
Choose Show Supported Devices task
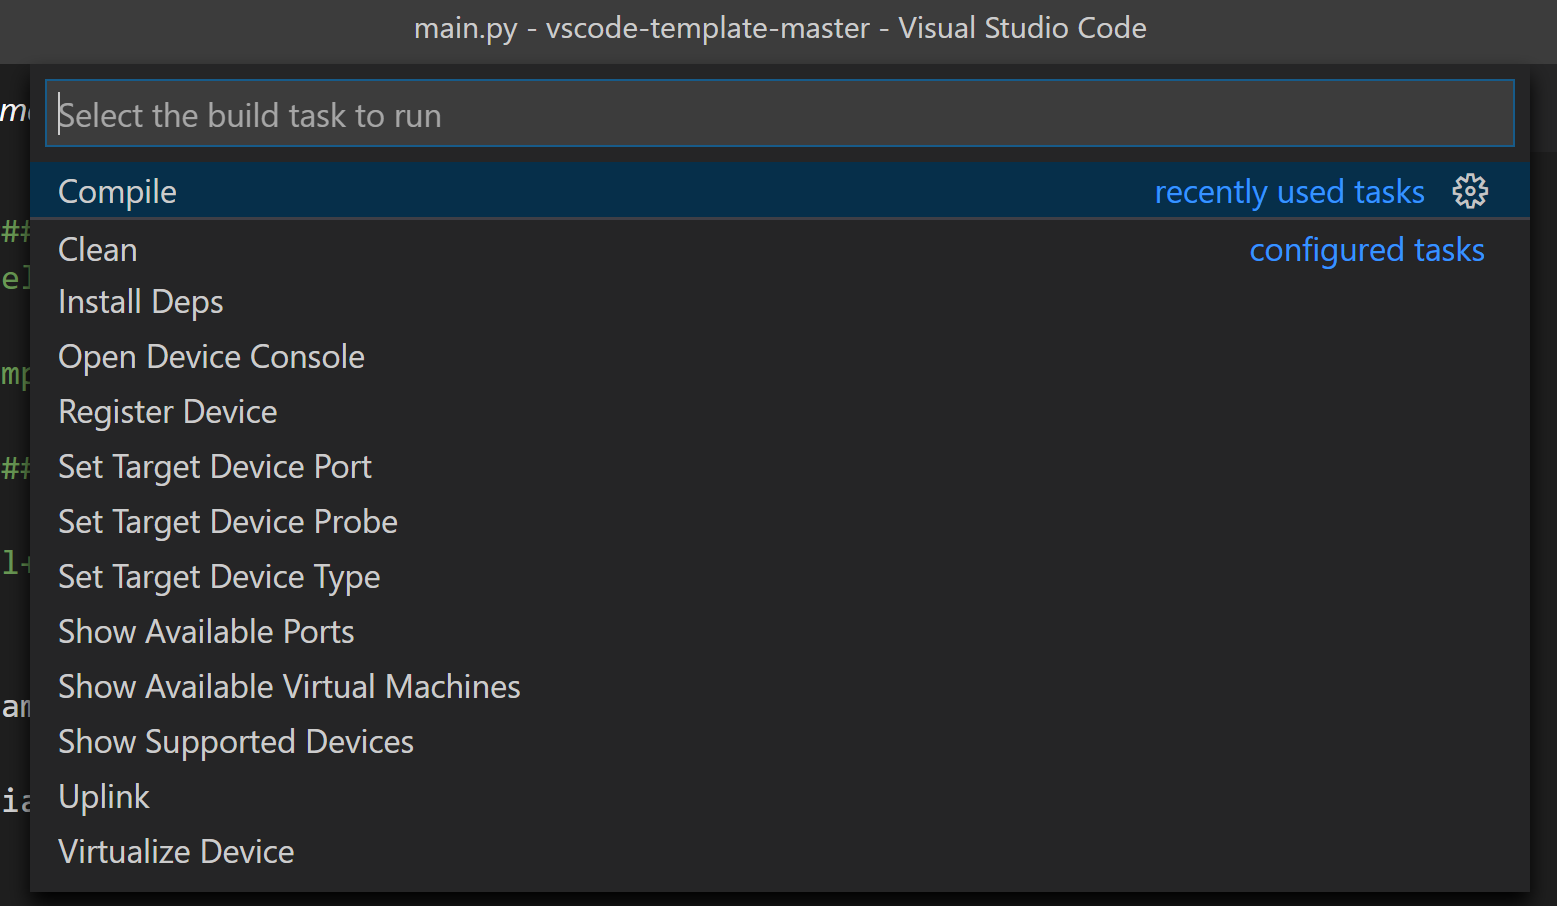pos(780,742)
